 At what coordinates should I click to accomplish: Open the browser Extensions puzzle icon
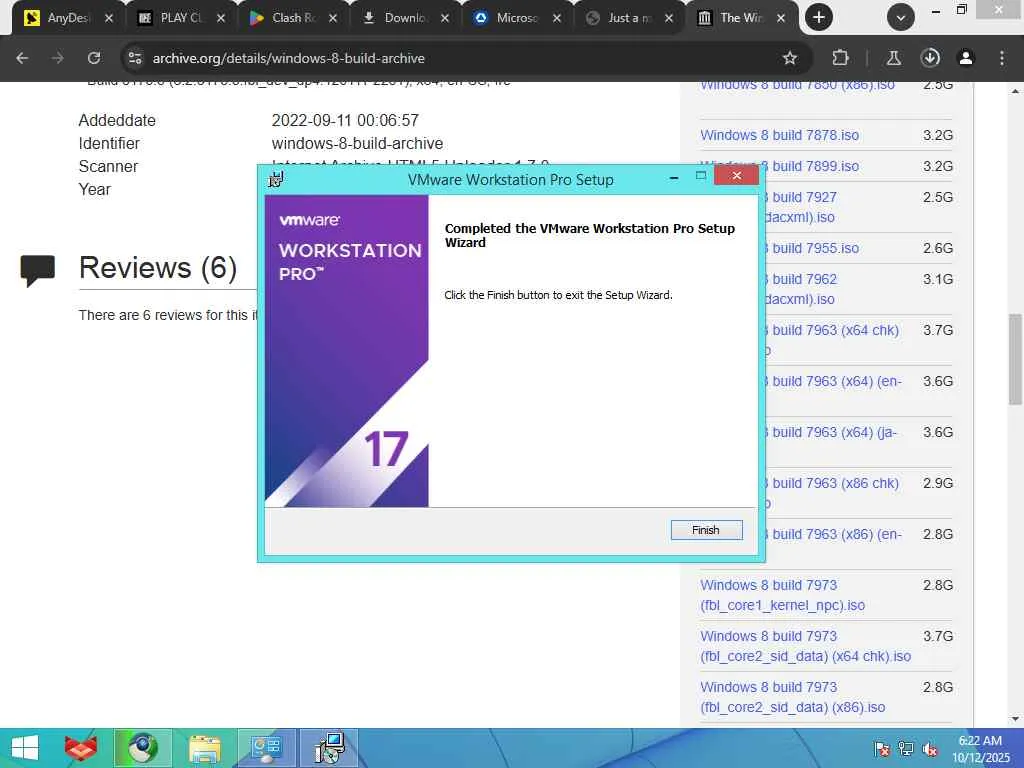840,58
